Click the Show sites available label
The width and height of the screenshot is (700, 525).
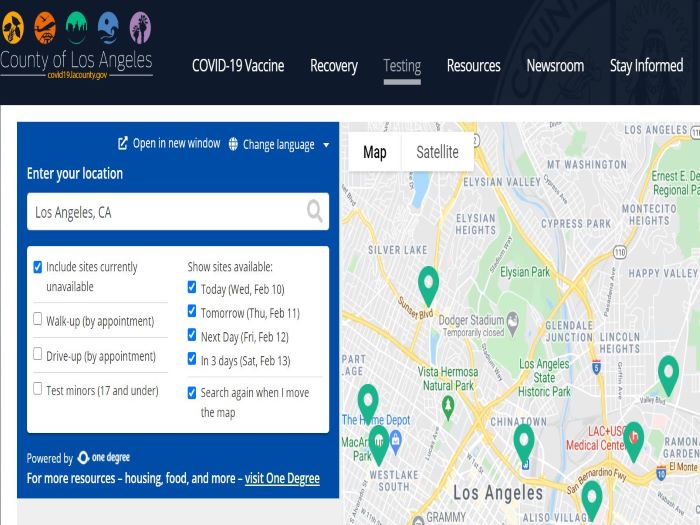coord(230,267)
